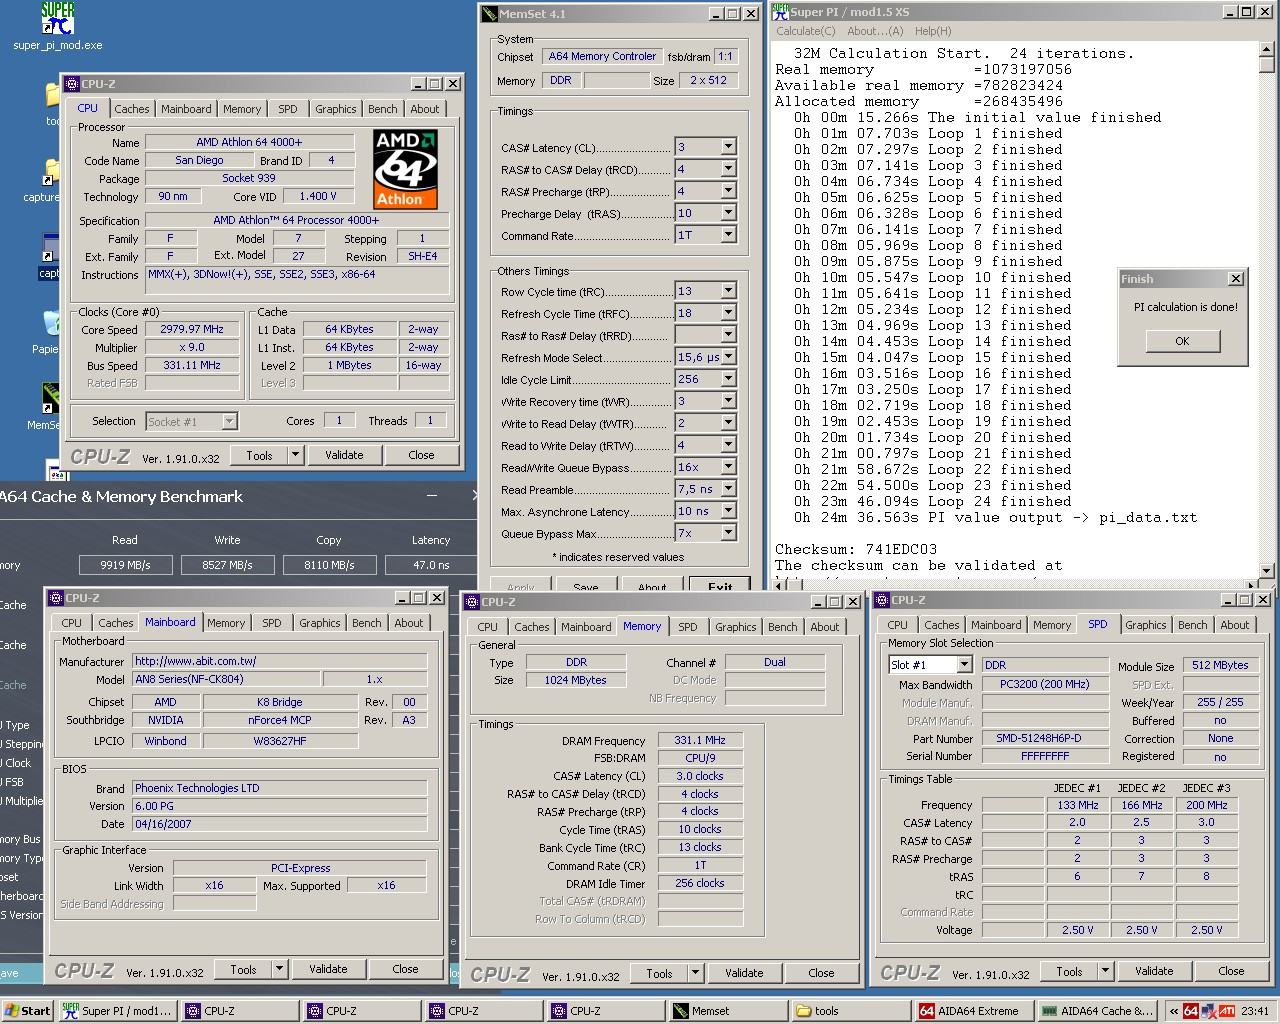Click DRAM Frequency value 331.1 MHz
This screenshot has width=1280, height=1024.
700,741
